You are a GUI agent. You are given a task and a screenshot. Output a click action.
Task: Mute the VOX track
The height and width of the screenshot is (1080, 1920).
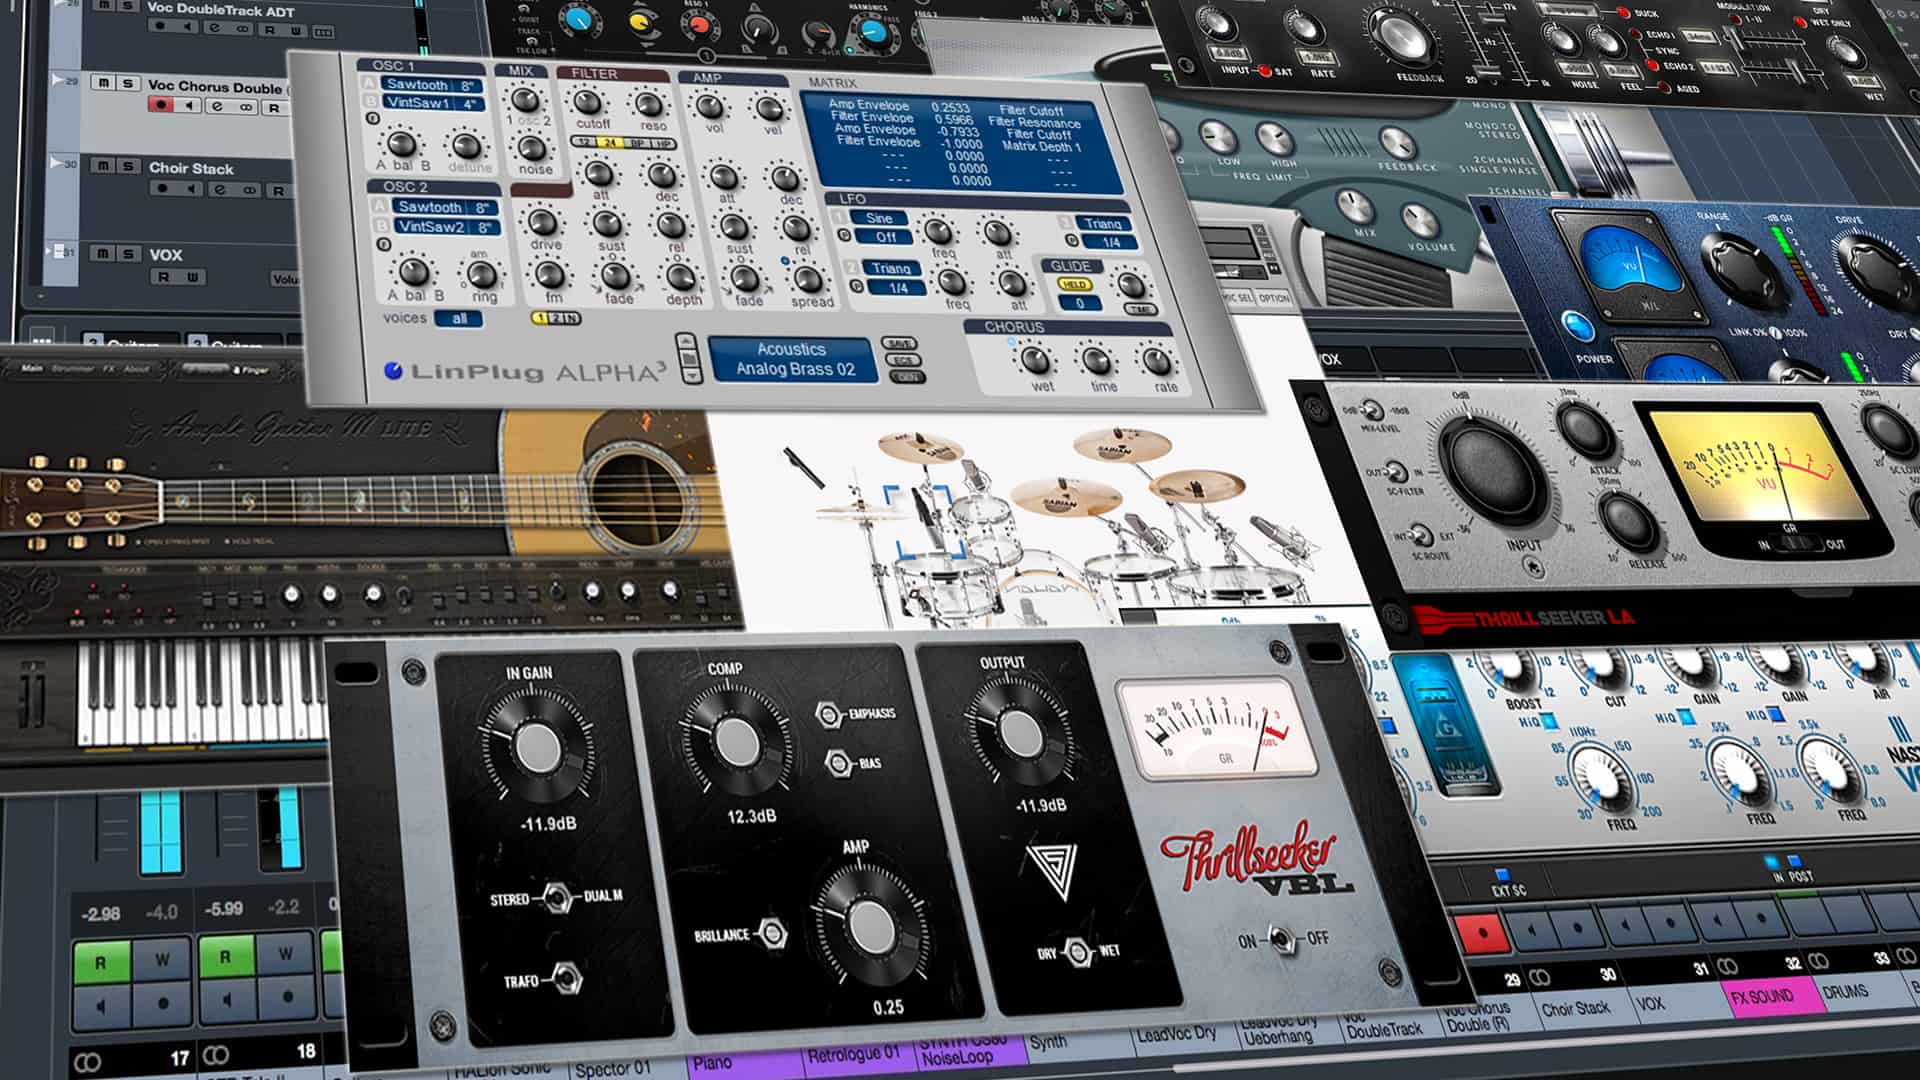pyautogui.click(x=103, y=254)
